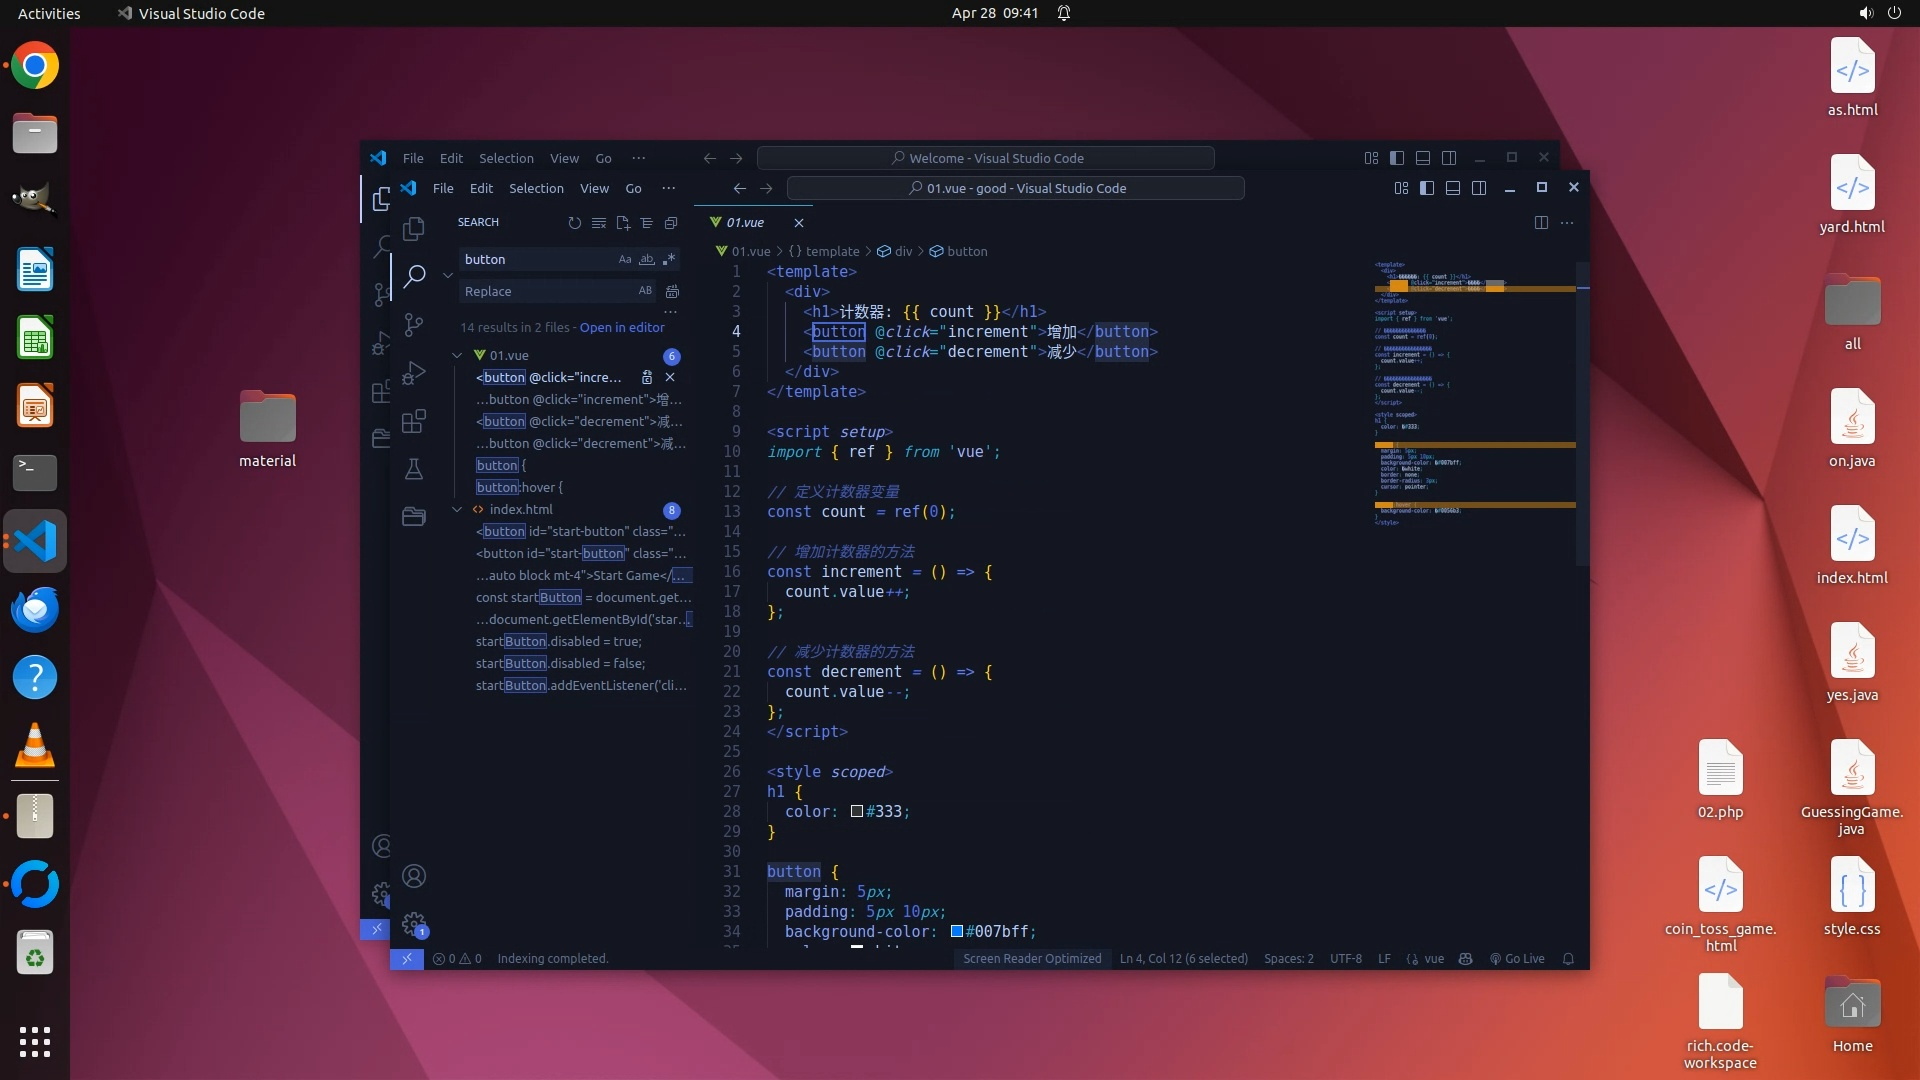Select the 01.vue editor tab

coord(745,222)
